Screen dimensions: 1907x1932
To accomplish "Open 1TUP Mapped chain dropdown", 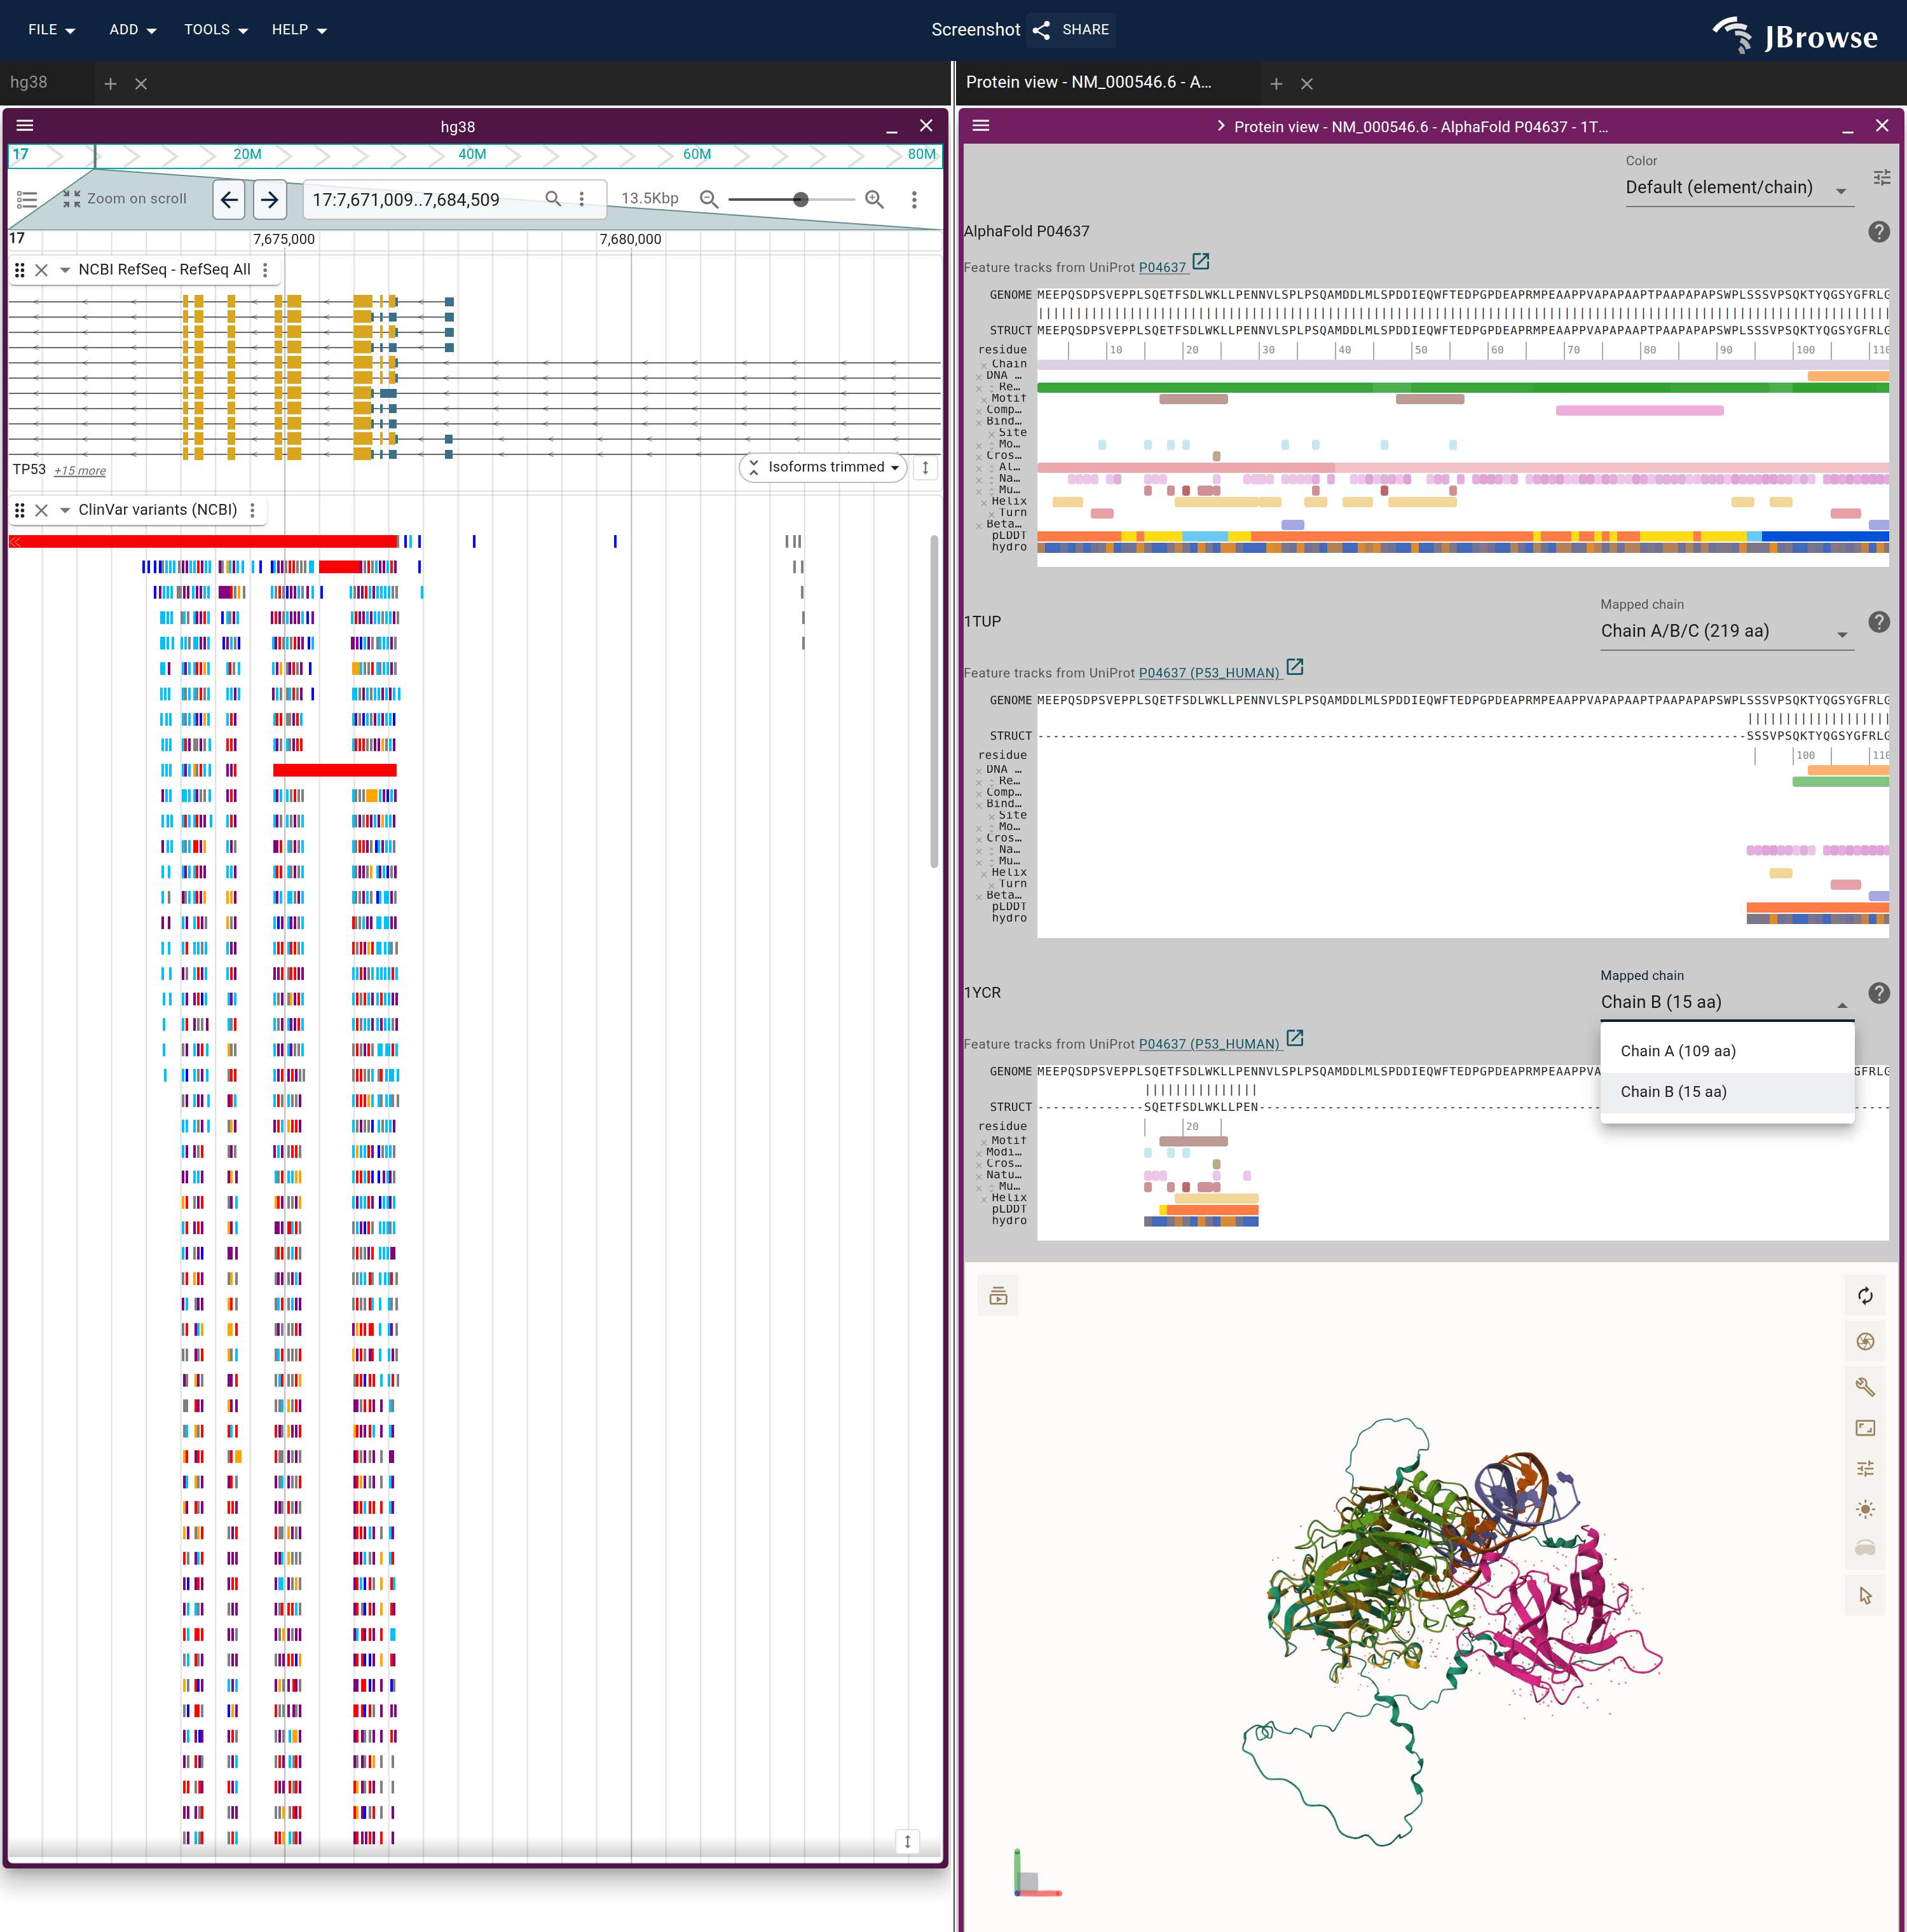I will (x=1727, y=632).
